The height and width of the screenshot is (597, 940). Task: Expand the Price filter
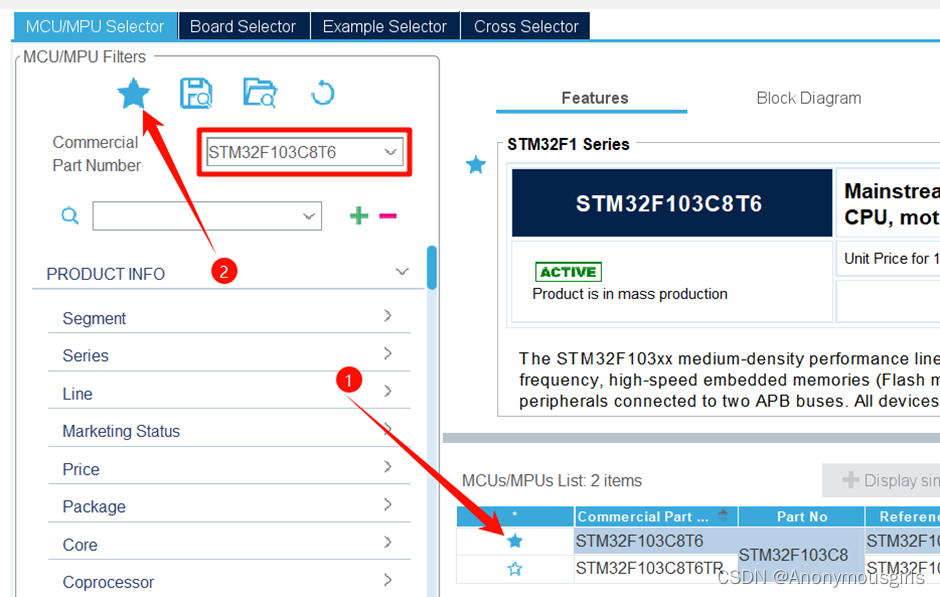click(x=388, y=466)
